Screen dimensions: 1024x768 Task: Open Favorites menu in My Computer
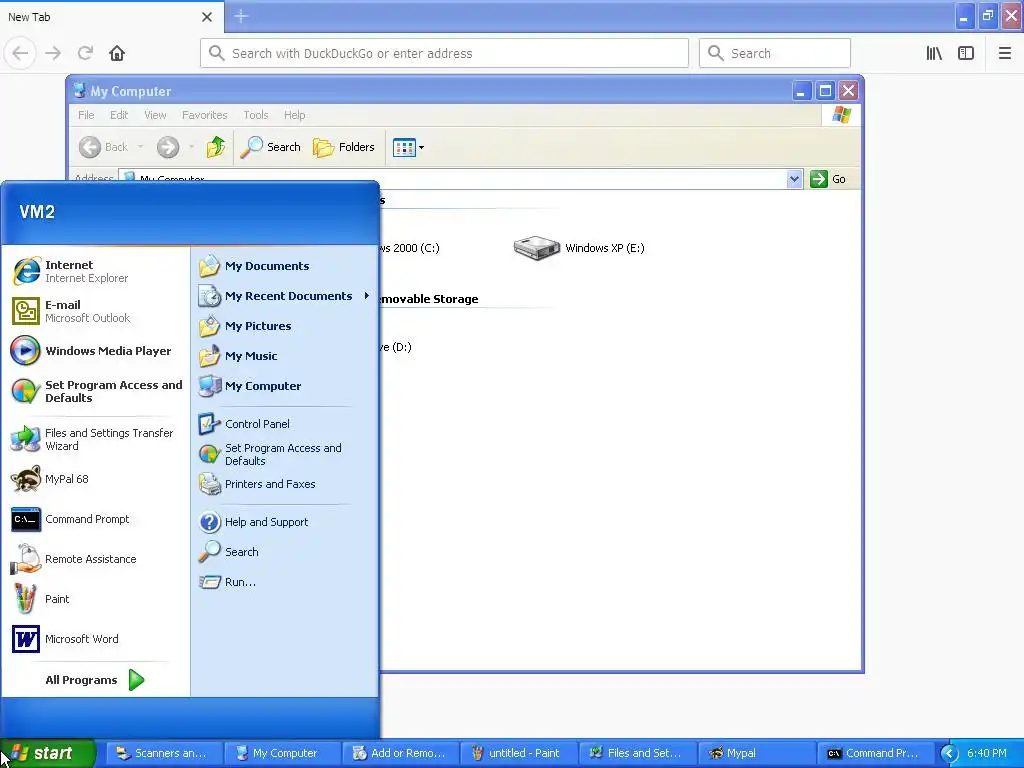(204, 115)
